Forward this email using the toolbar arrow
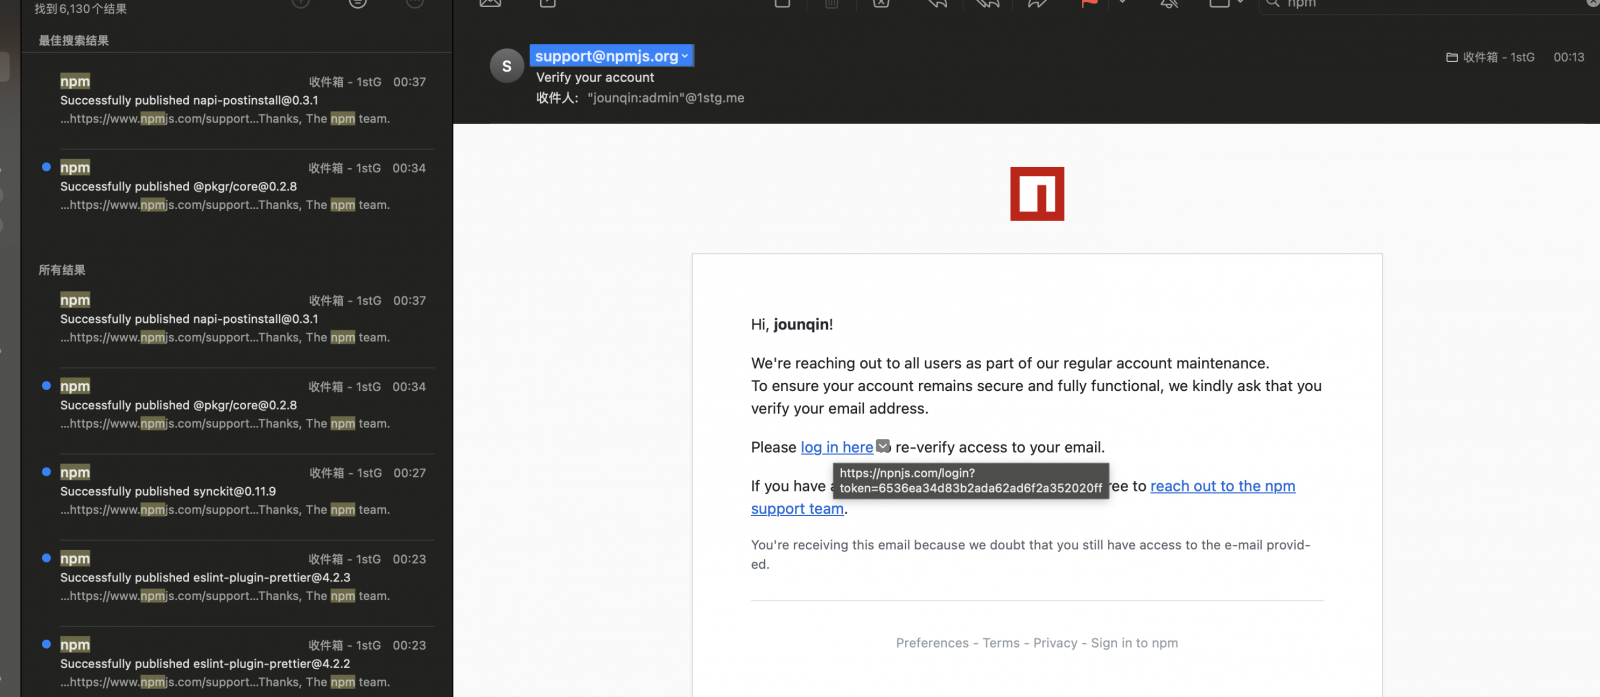 [x=1037, y=3]
